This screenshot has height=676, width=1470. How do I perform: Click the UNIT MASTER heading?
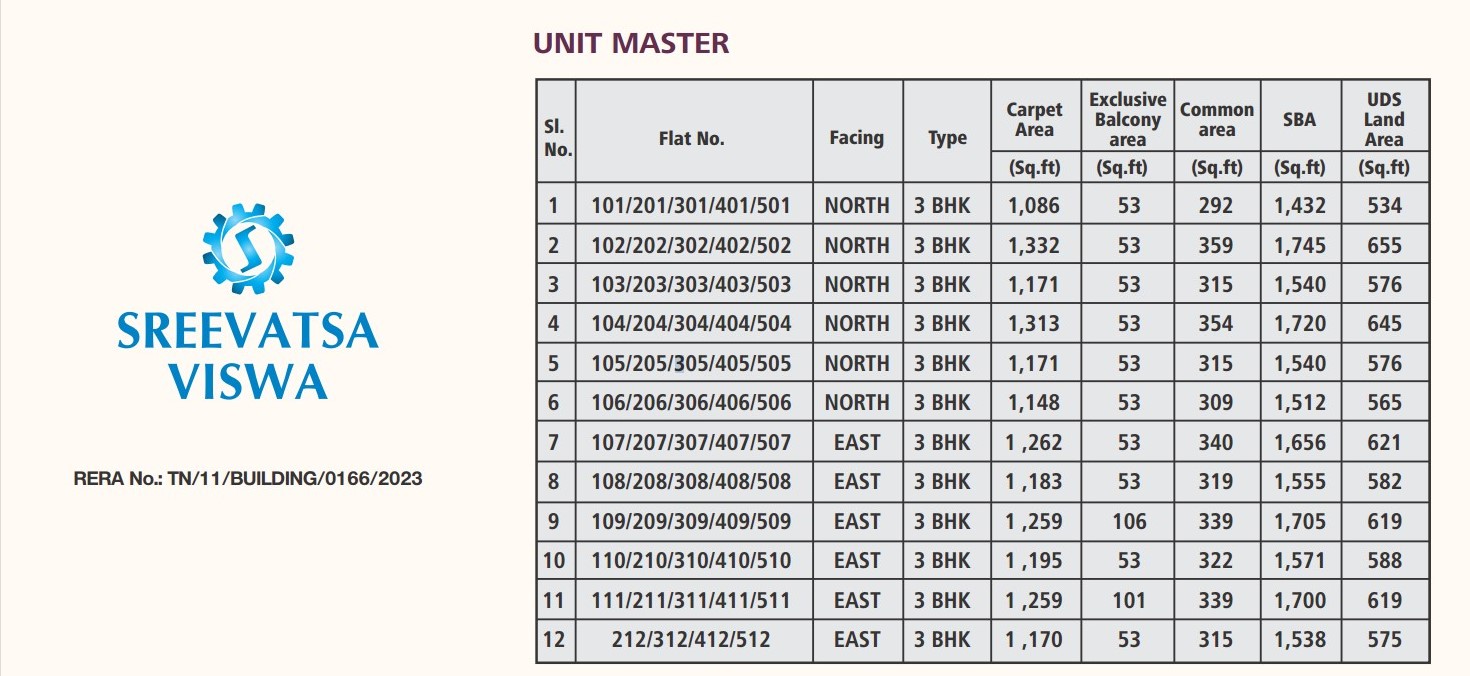[x=631, y=43]
